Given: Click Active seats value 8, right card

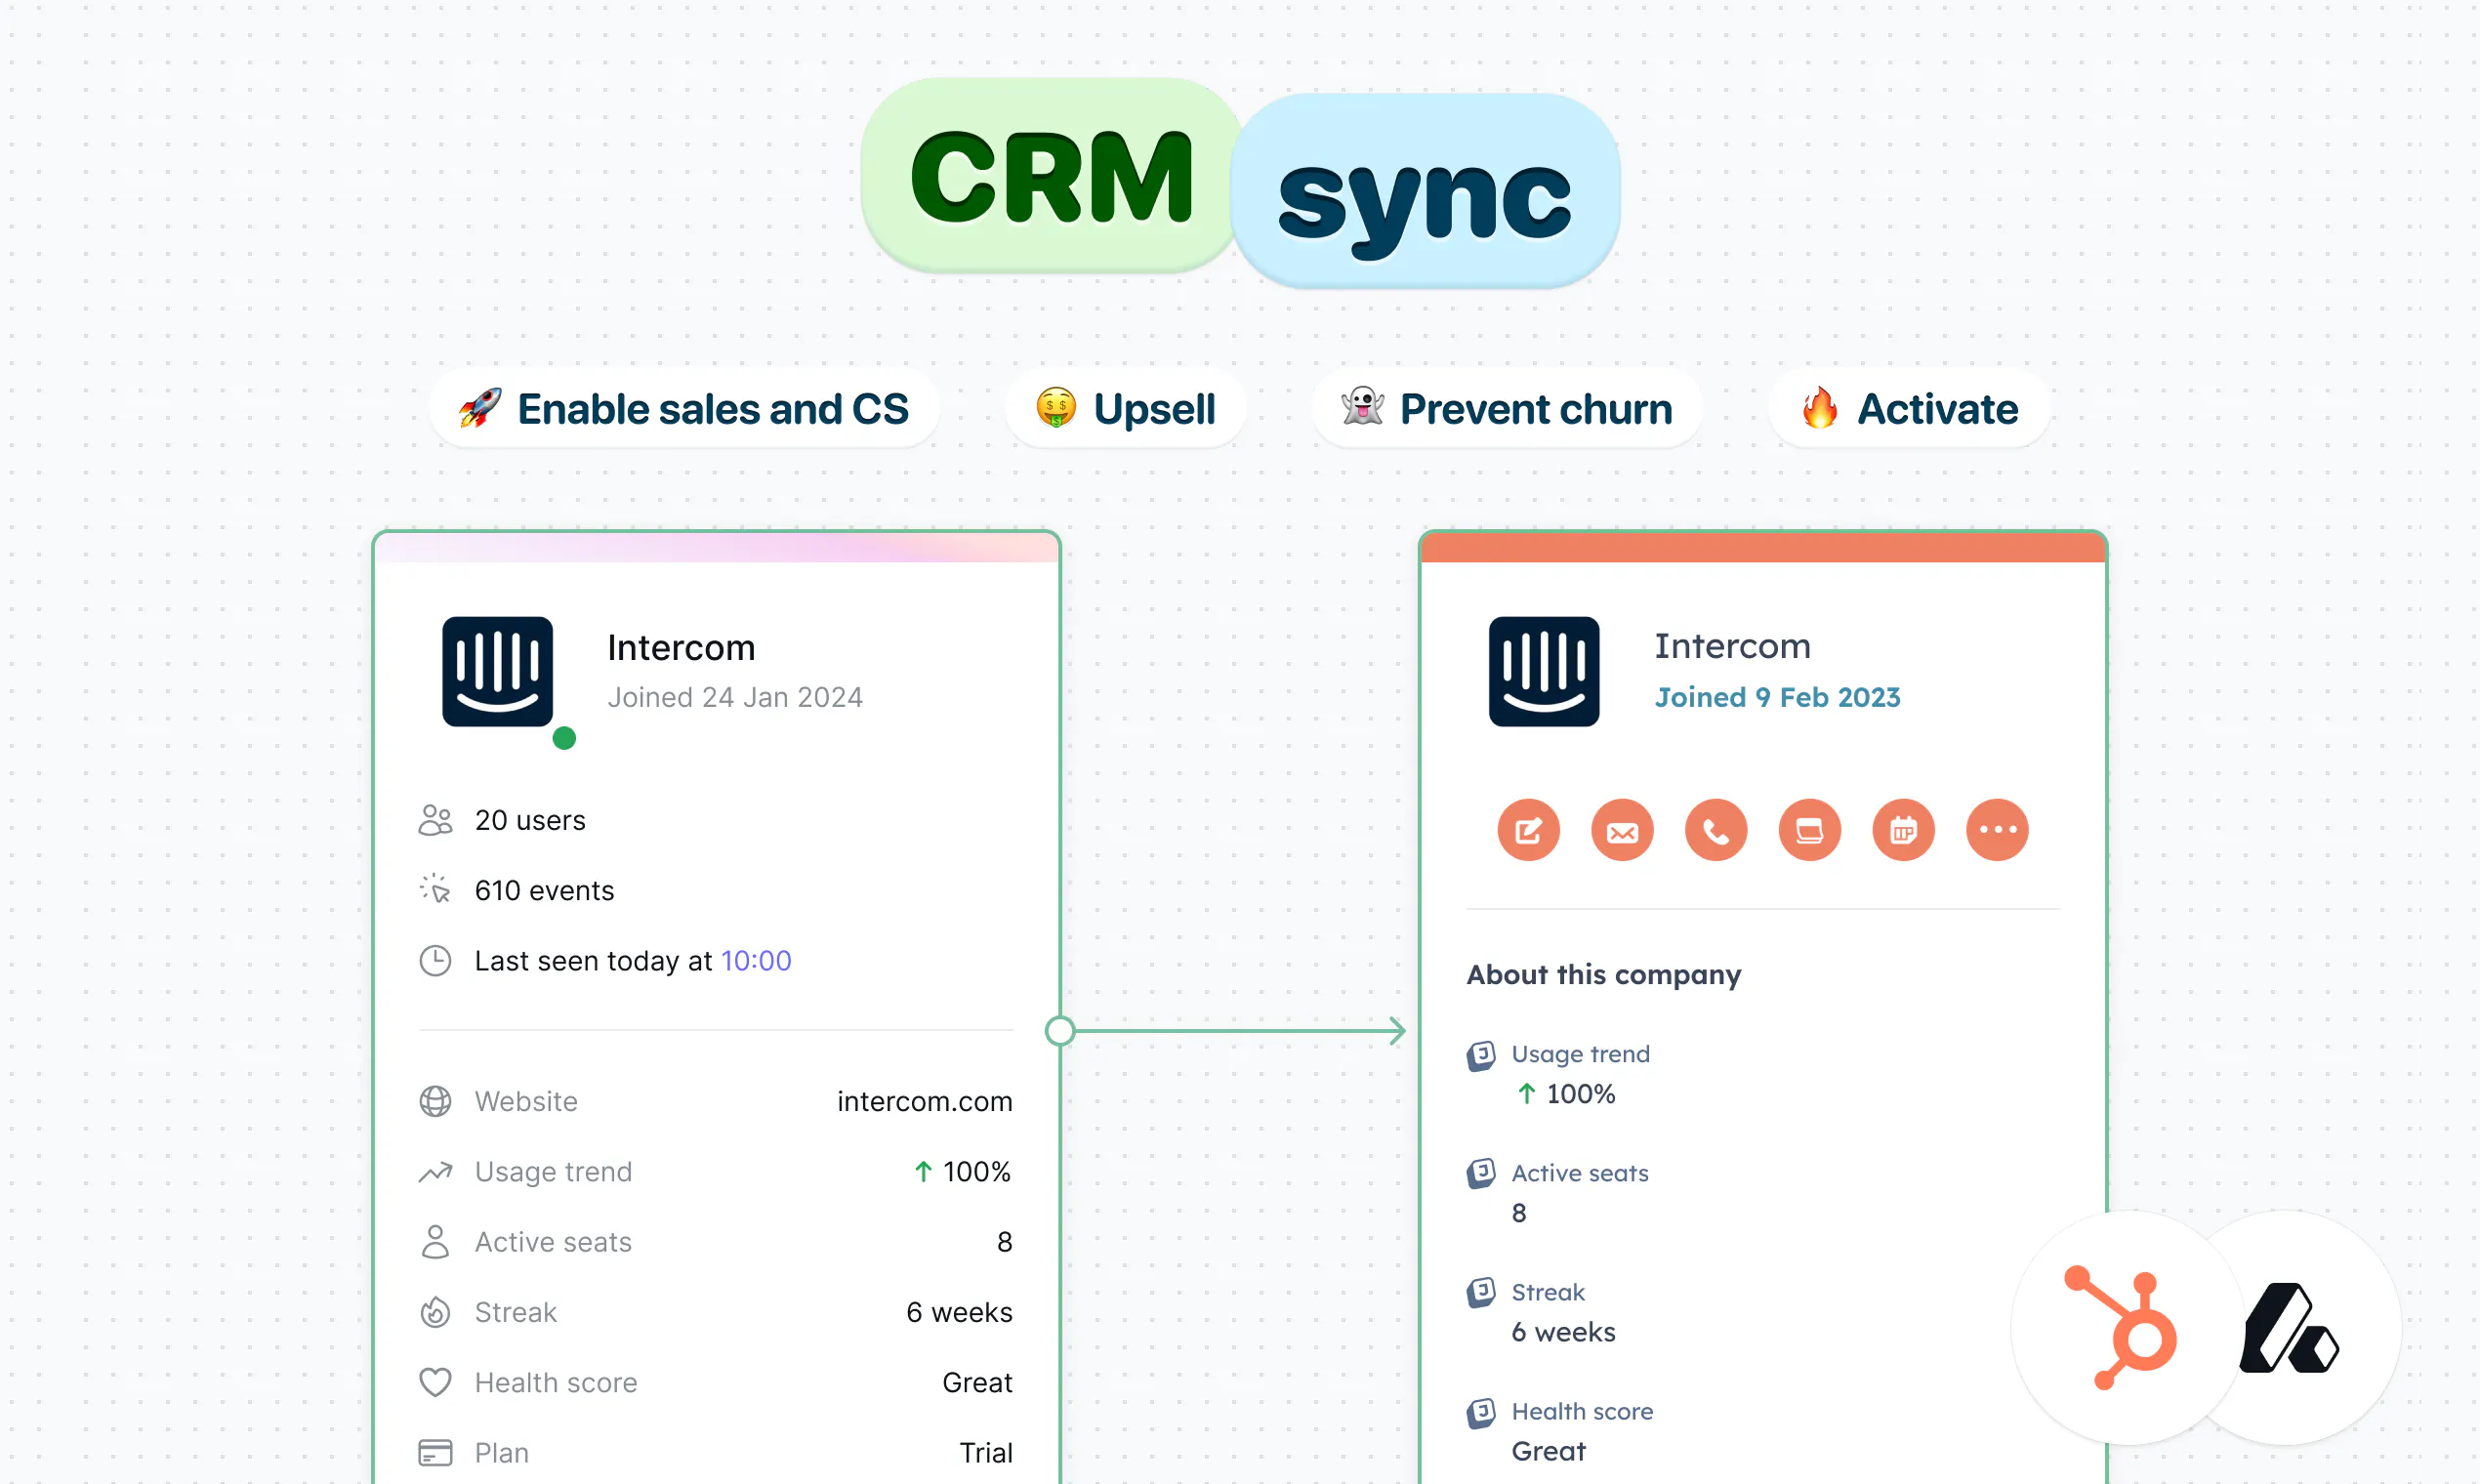Looking at the screenshot, I should [1519, 1213].
